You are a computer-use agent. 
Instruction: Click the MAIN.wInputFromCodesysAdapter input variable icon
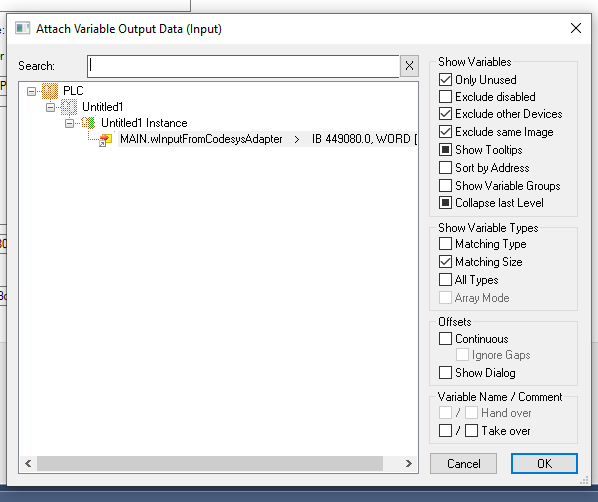coord(105,140)
